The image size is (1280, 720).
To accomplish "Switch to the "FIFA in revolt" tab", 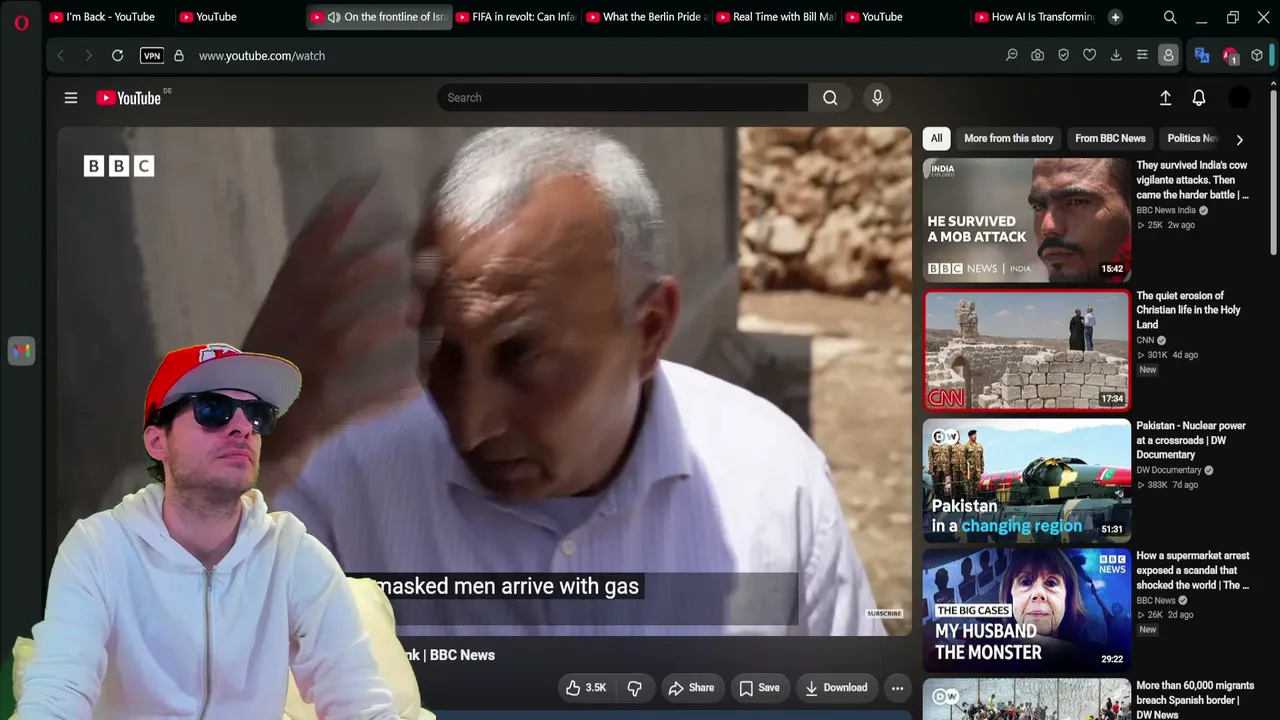I will (516, 17).
